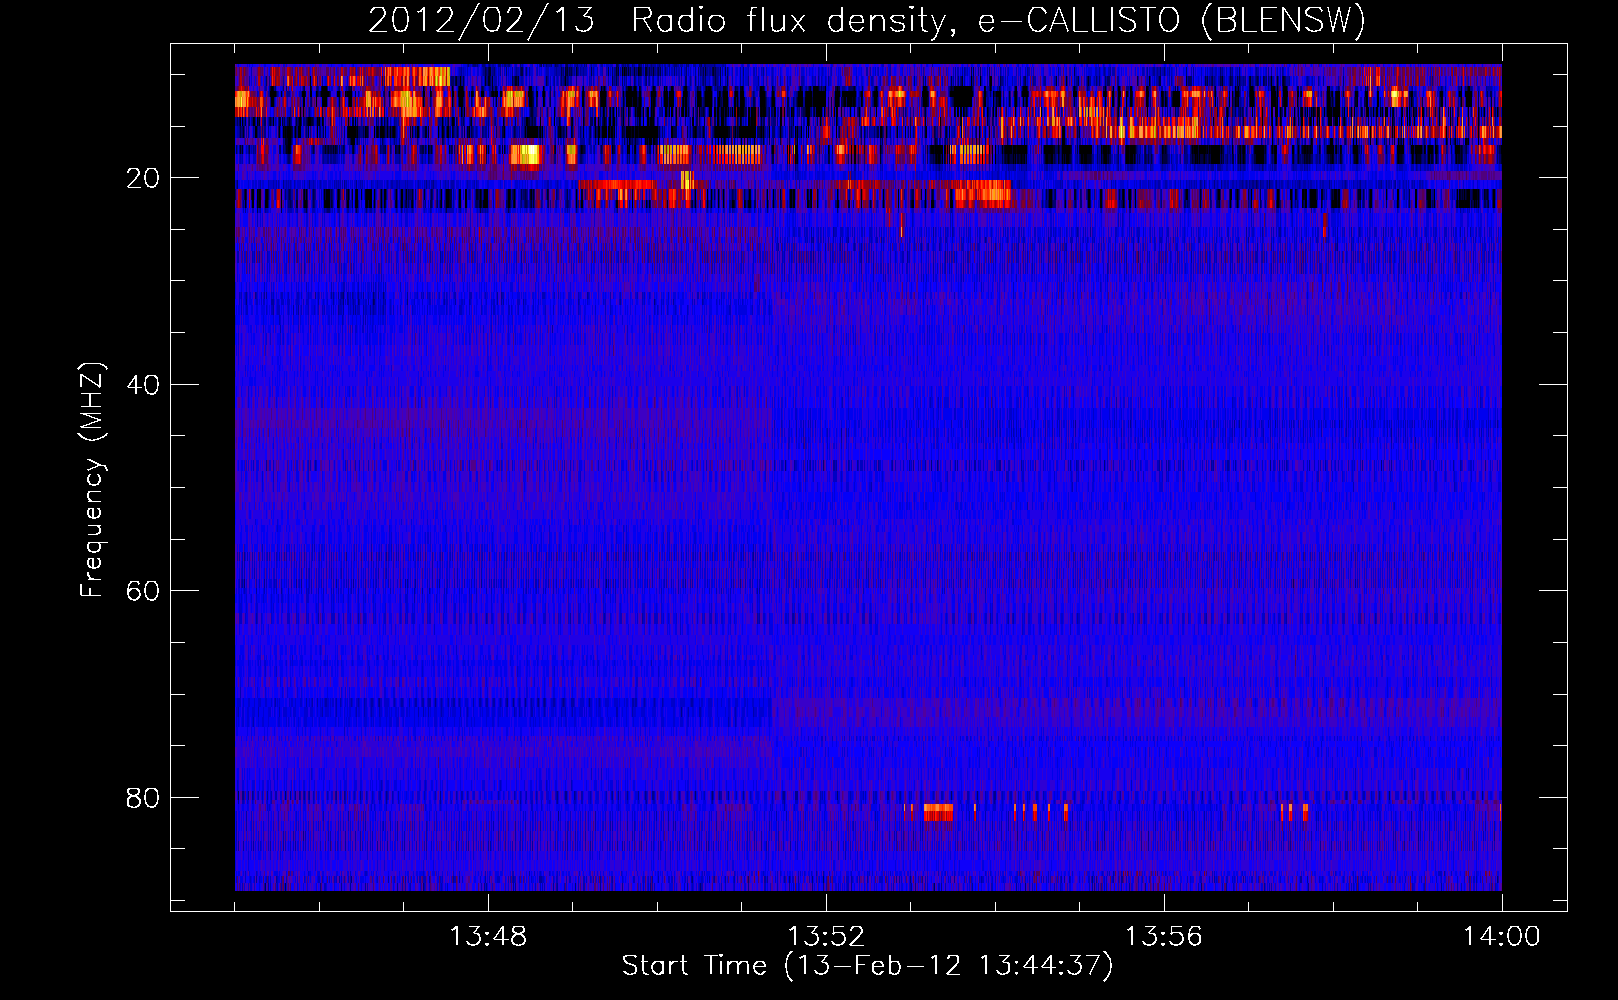This screenshot has width=1618, height=1000.
Task: Click the 20 frequency tick label
Action: 143,179
